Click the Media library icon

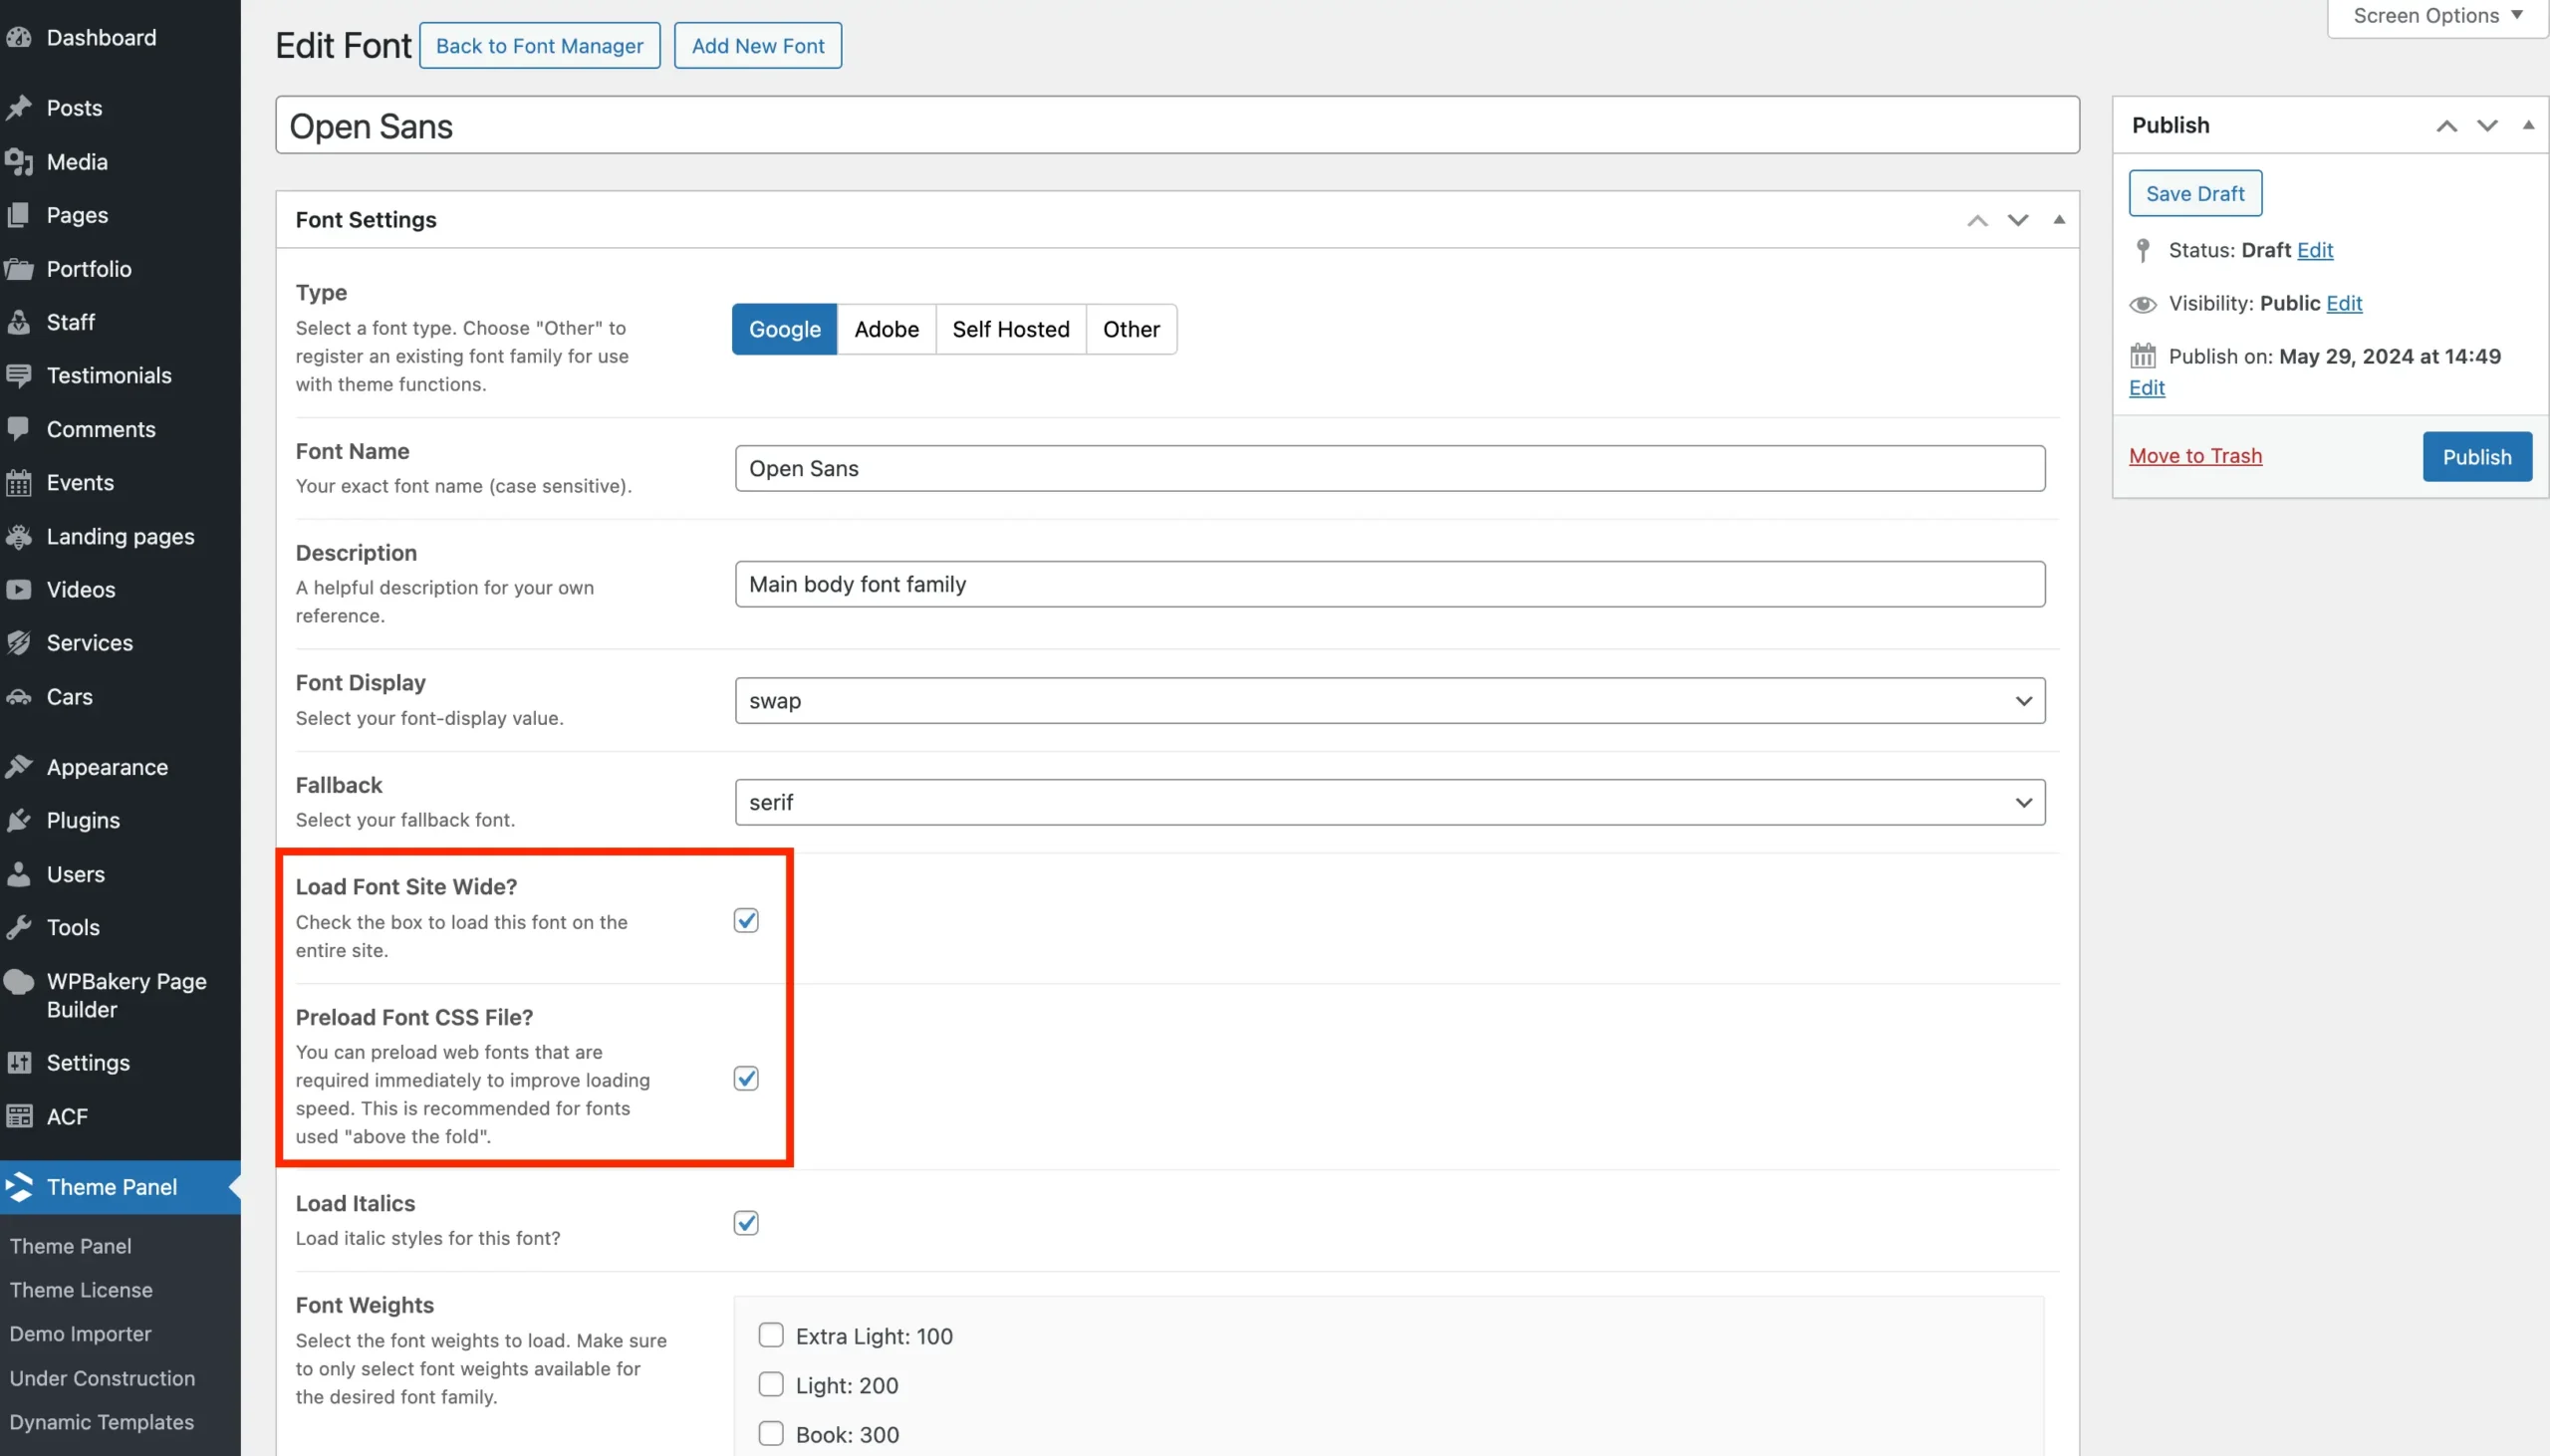[x=19, y=162]
